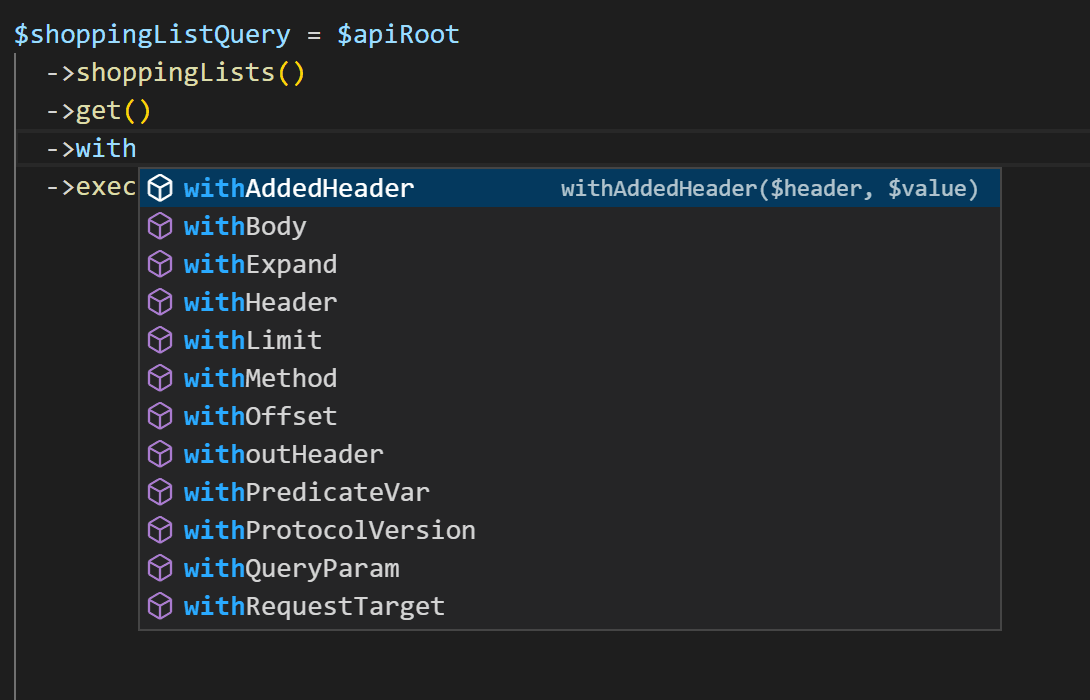Select the withPredicateVar suggestion
This screenshot has width=1090, height=700.
coord(306,492)
